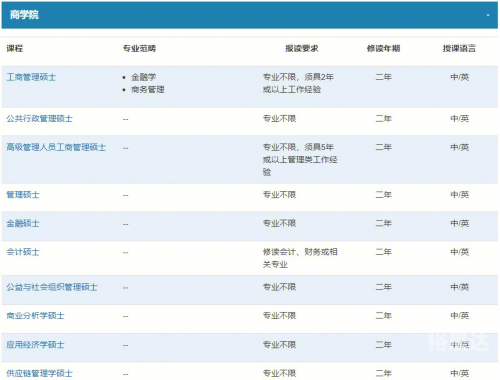The width and height of the screenshot is (500, 380).
Task: Select 二年 in the 工商管理硕士 row
Action: coord(383,77)
